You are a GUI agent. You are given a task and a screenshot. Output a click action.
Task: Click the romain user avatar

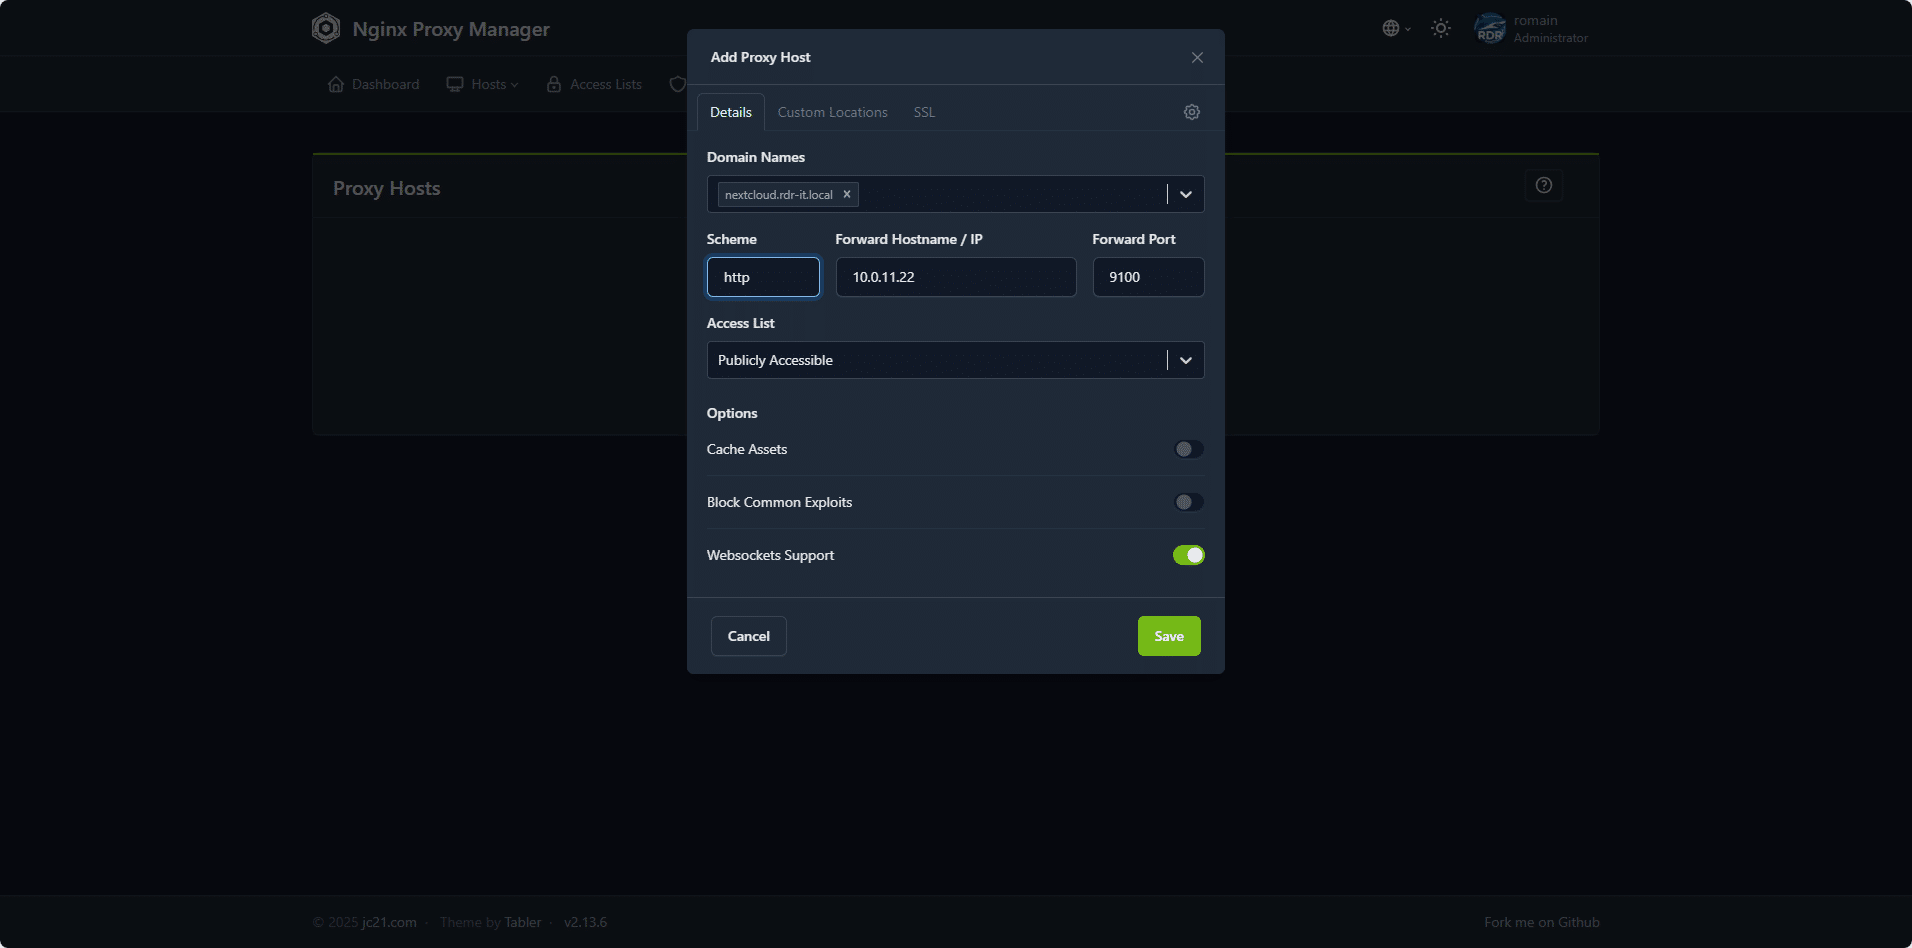(1490, 28)
